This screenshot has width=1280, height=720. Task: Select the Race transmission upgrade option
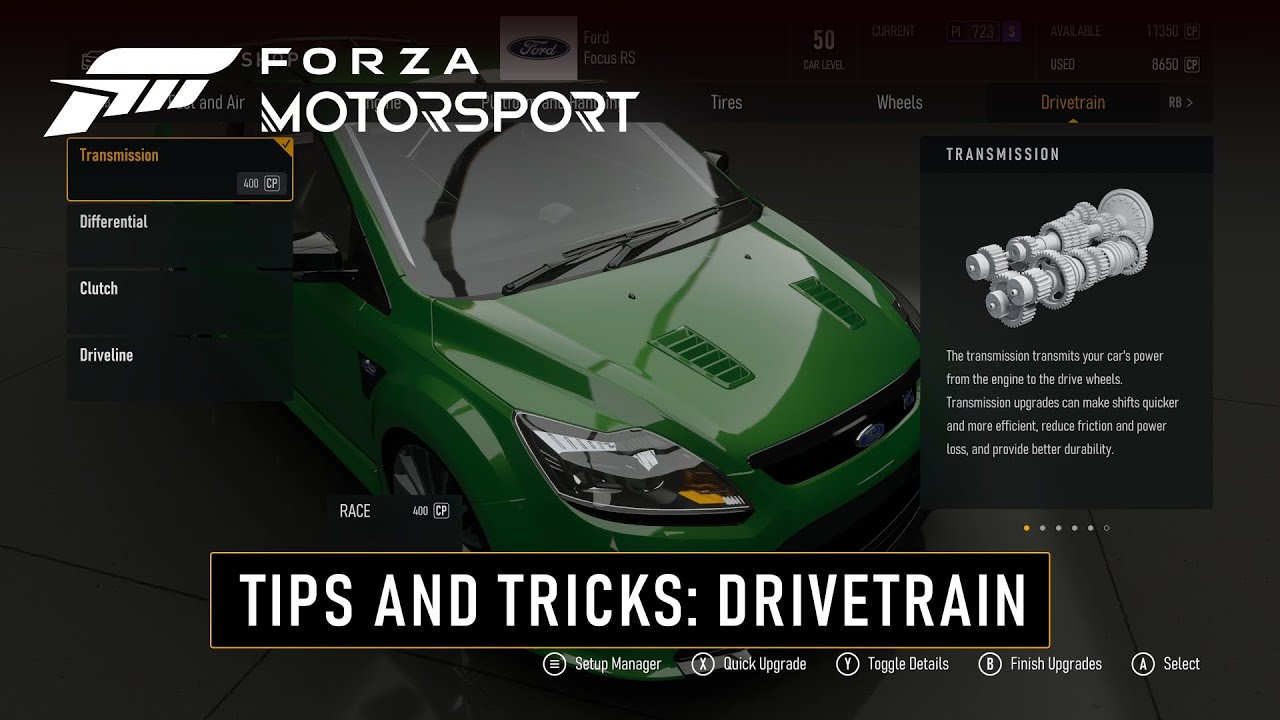coord(395,511)
